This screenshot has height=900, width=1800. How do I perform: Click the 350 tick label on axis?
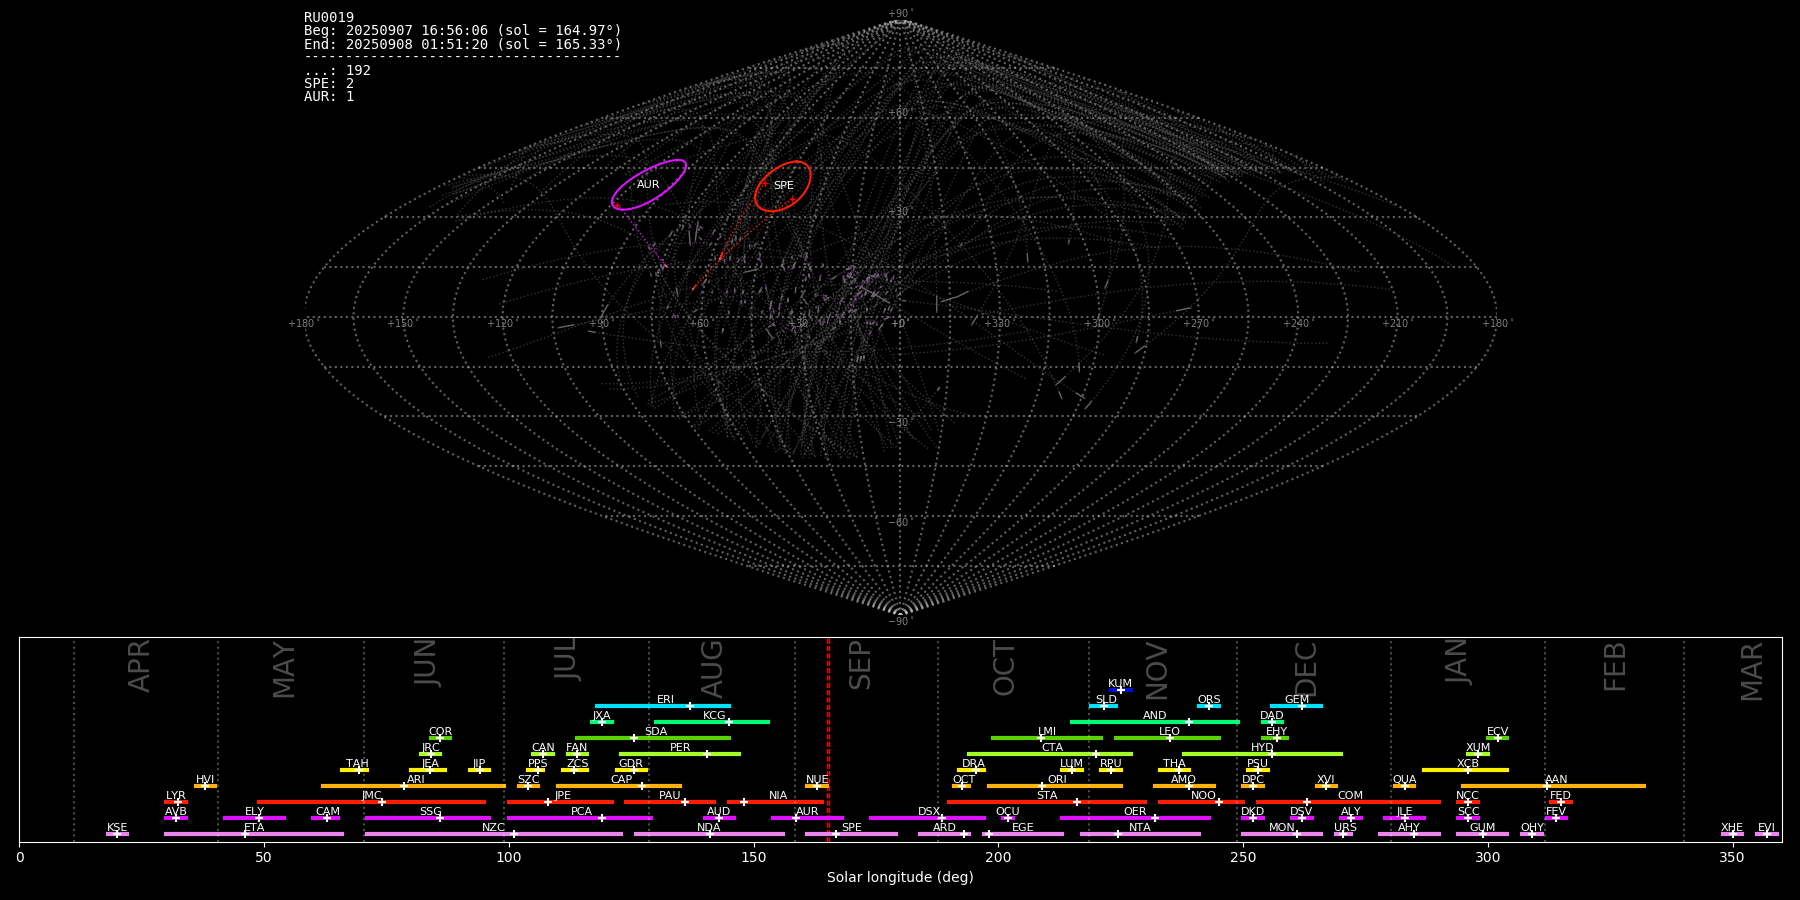point(1732,857)
